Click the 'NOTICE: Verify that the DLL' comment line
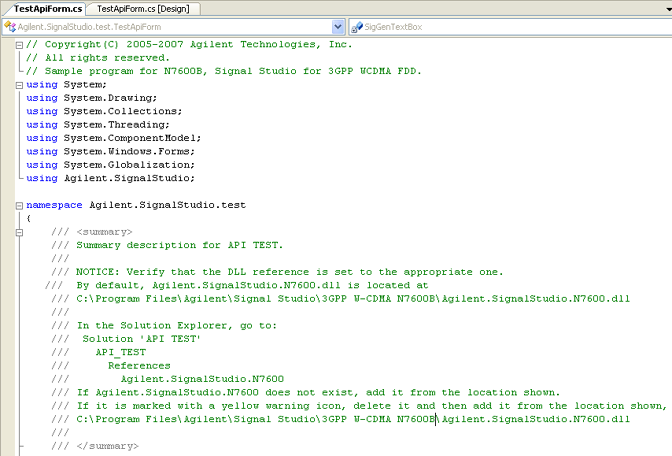The width and height of the screenshot is (672, 456). coord(277,272)
